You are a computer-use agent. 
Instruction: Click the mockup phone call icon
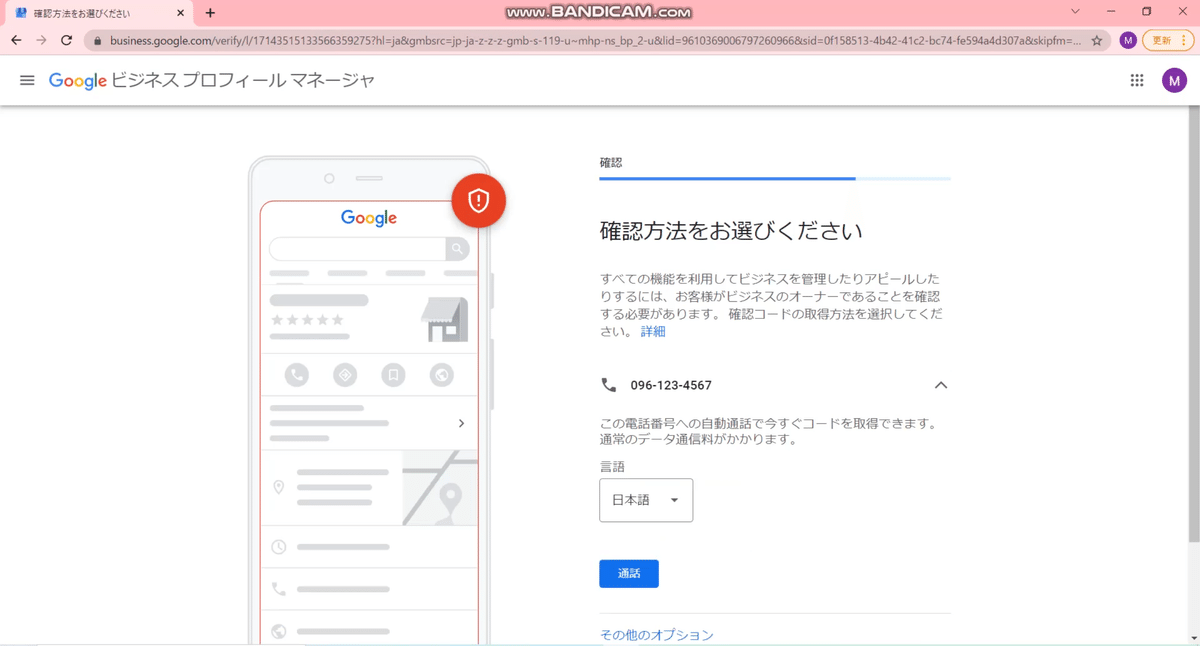point(296,375)
